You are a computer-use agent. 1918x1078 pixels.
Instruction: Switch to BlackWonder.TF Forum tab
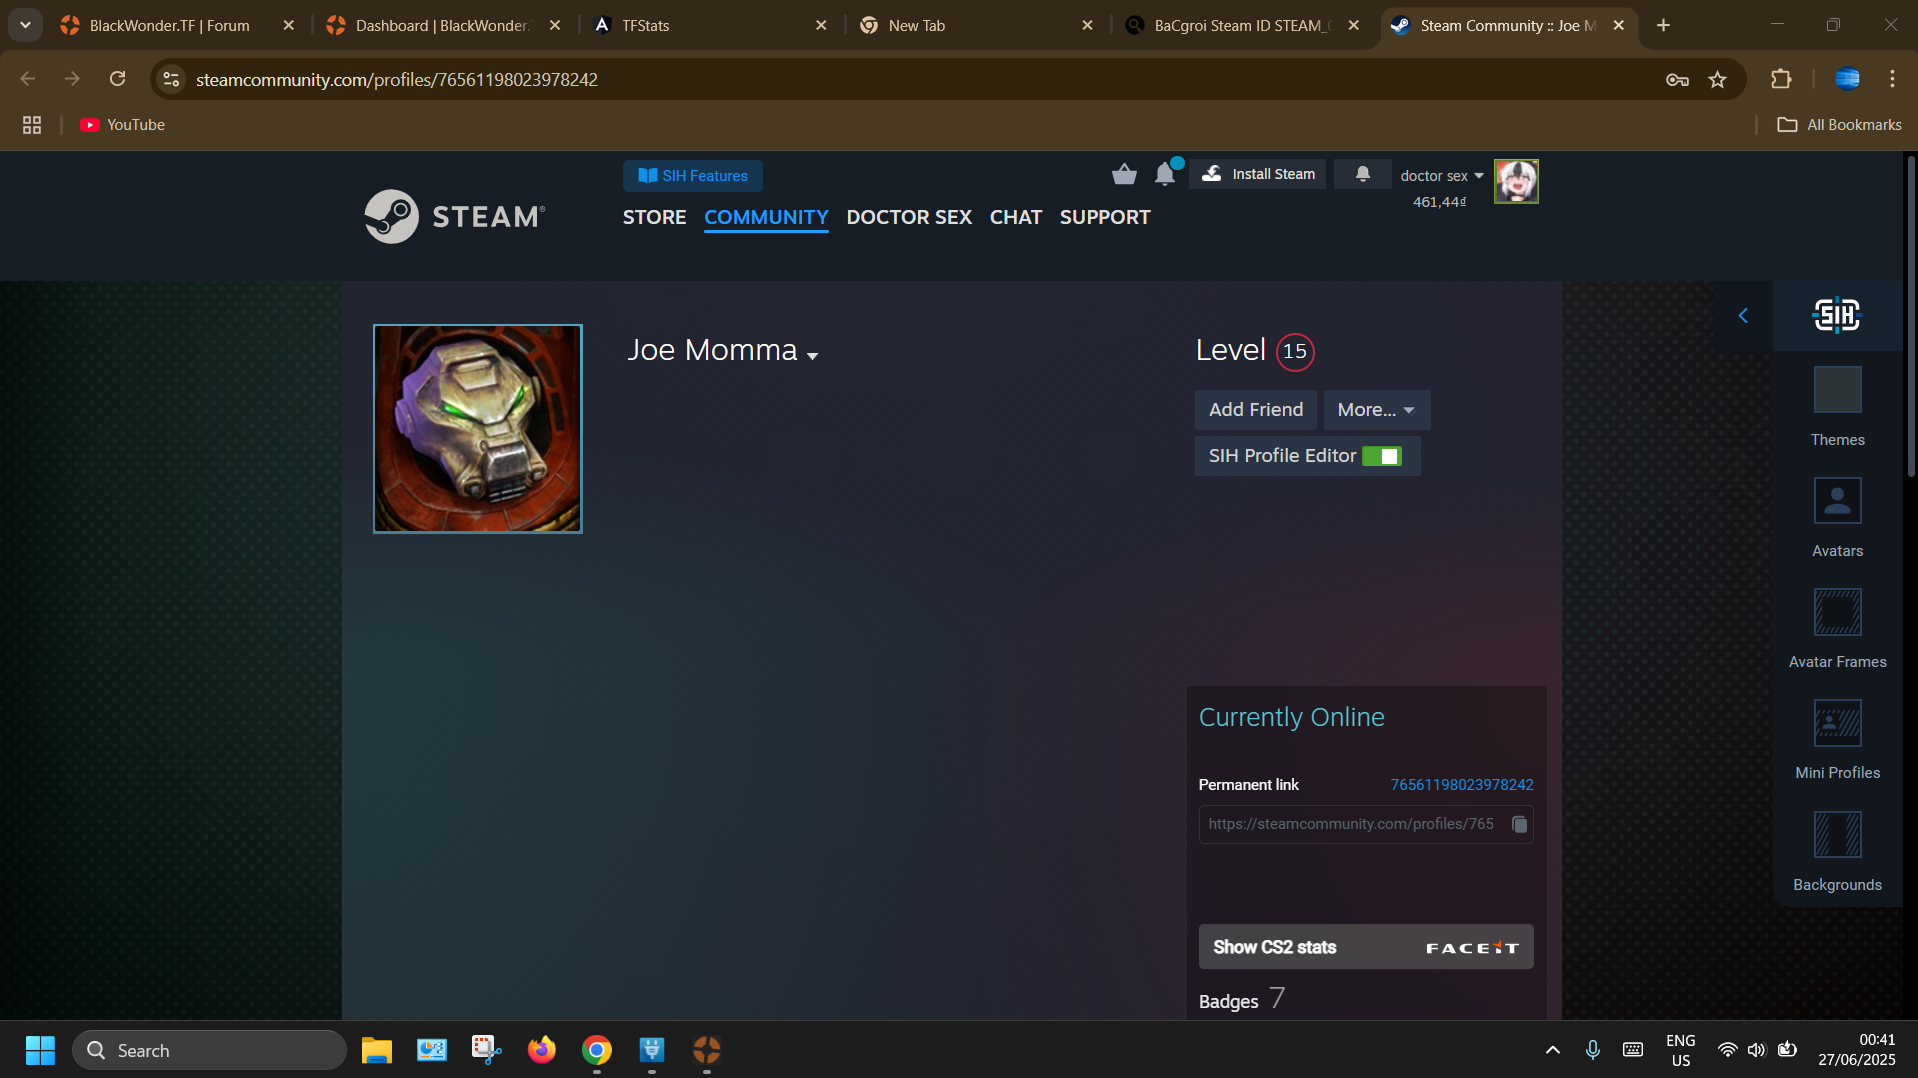click(170, 26)
